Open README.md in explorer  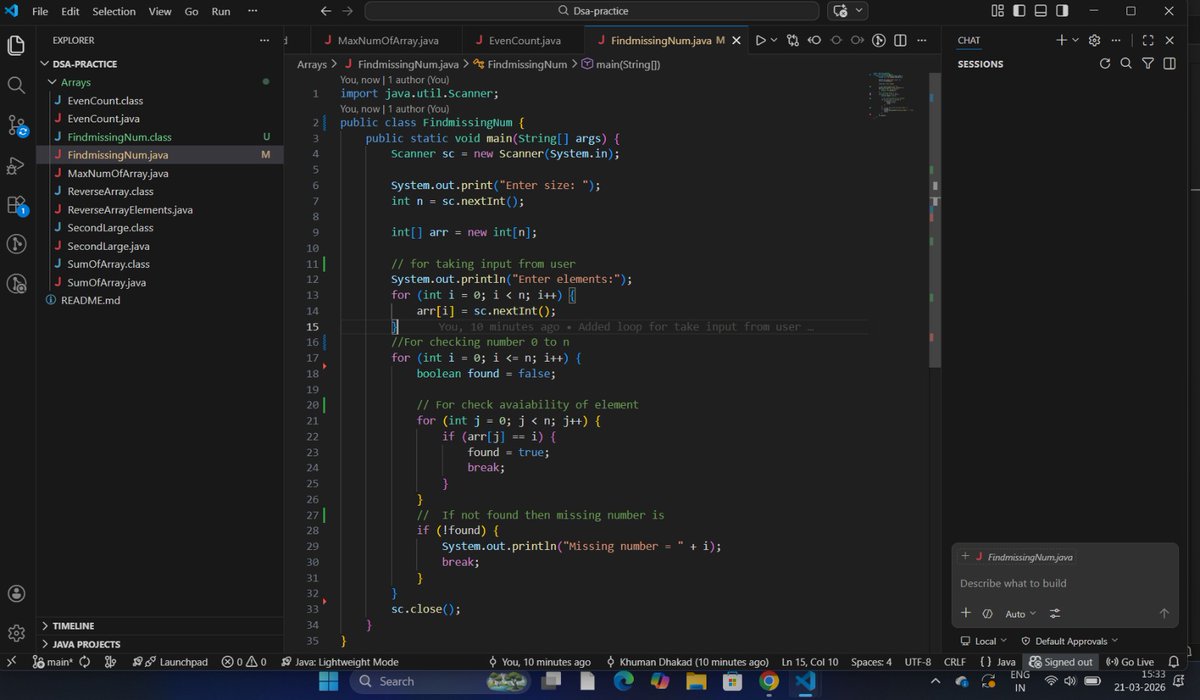[90, 300]
